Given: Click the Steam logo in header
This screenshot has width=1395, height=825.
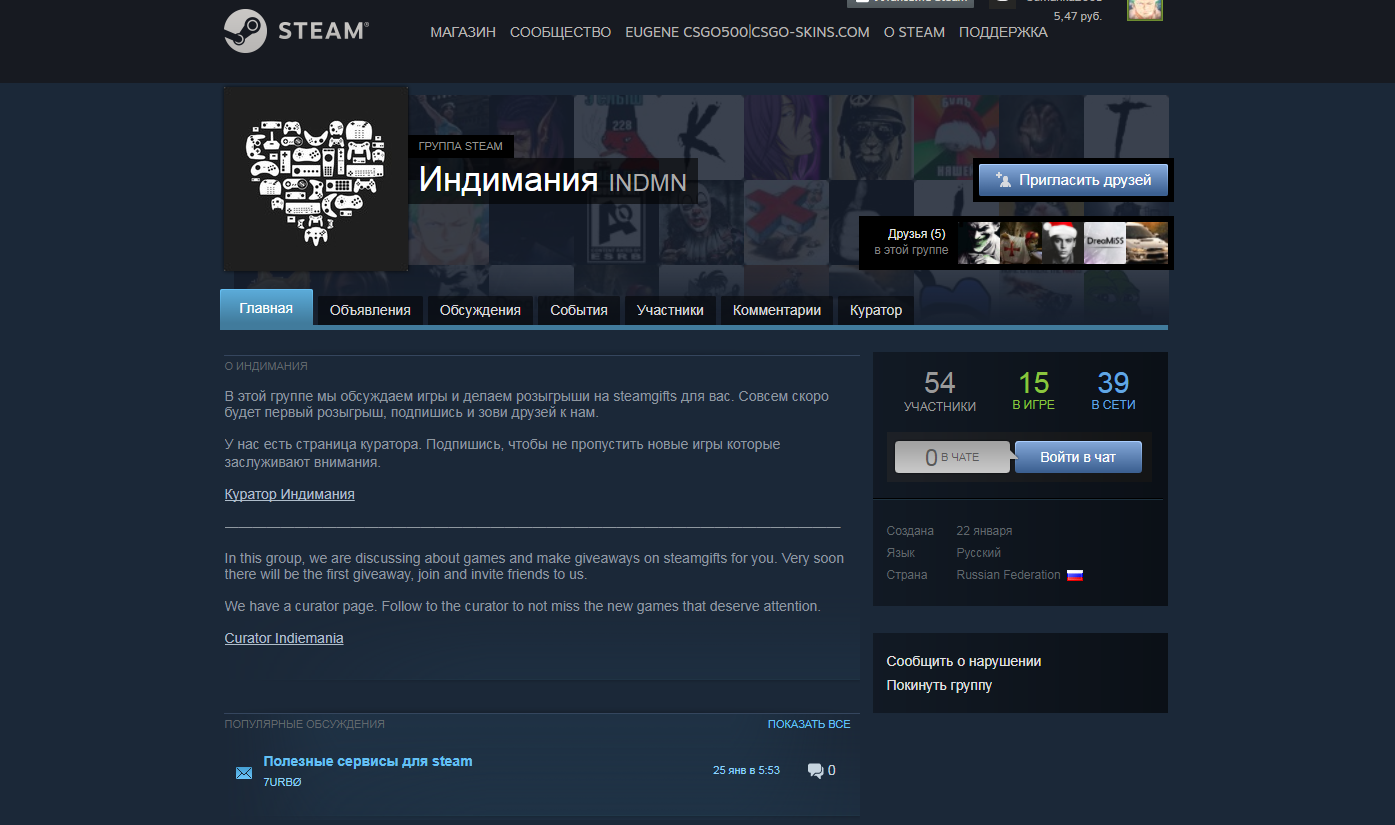Looking at the screenshot, I should point(296,31).
